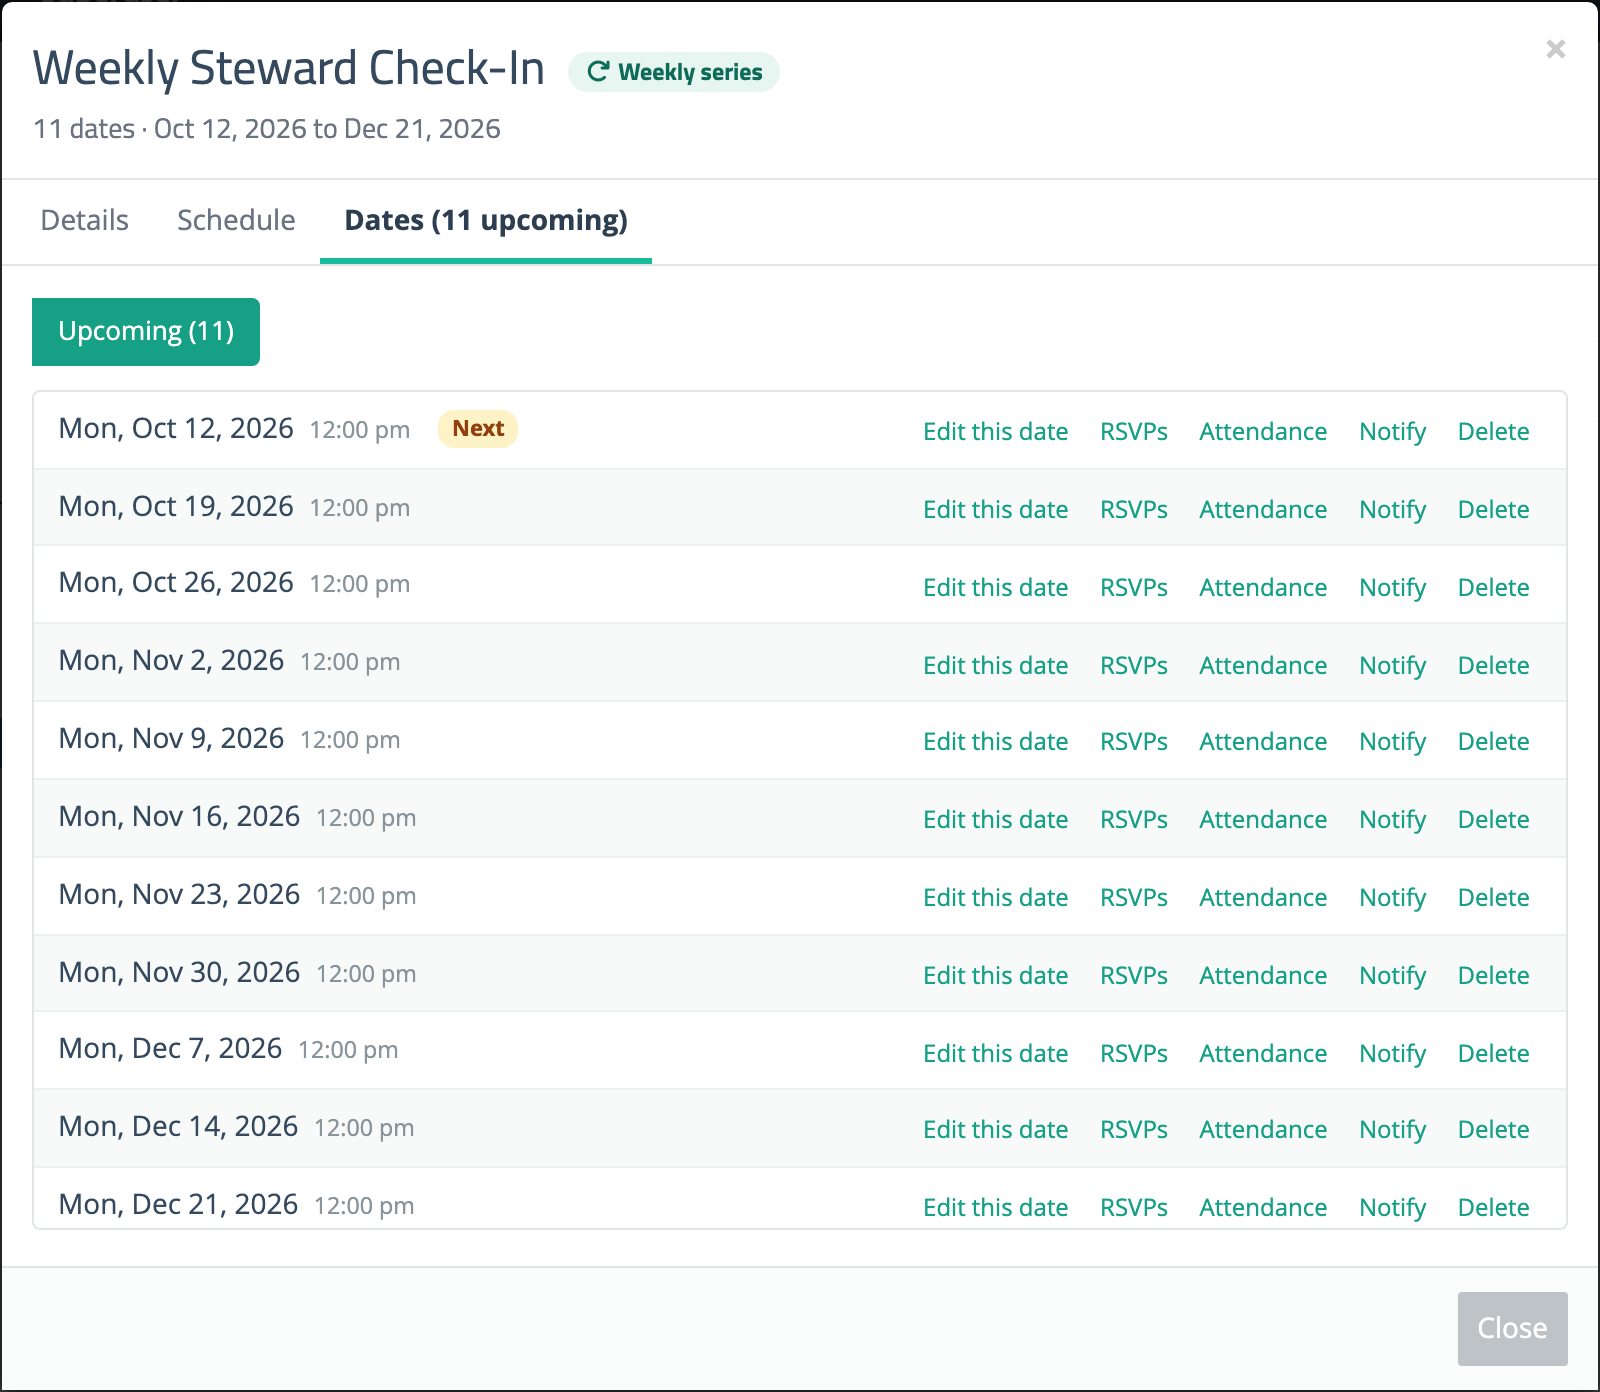1600x1392 pixels.
Task: Open RSVPs for Oct 12, 2026
Action: 1134,431
